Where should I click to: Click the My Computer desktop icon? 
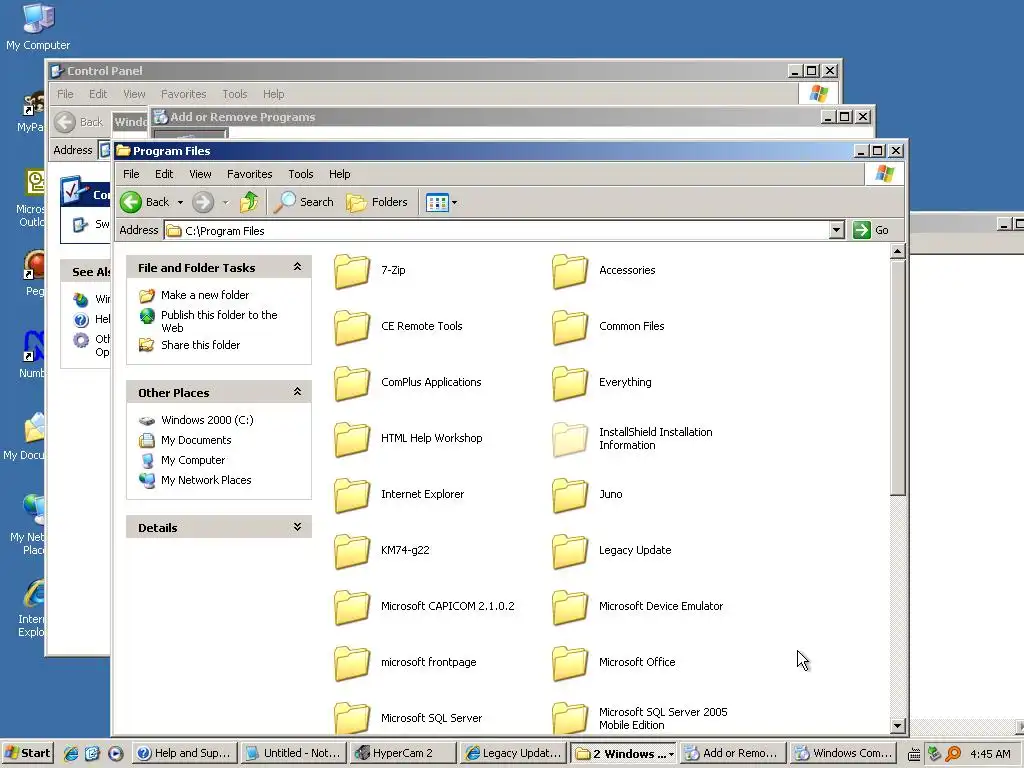click(x=38, y=26)
